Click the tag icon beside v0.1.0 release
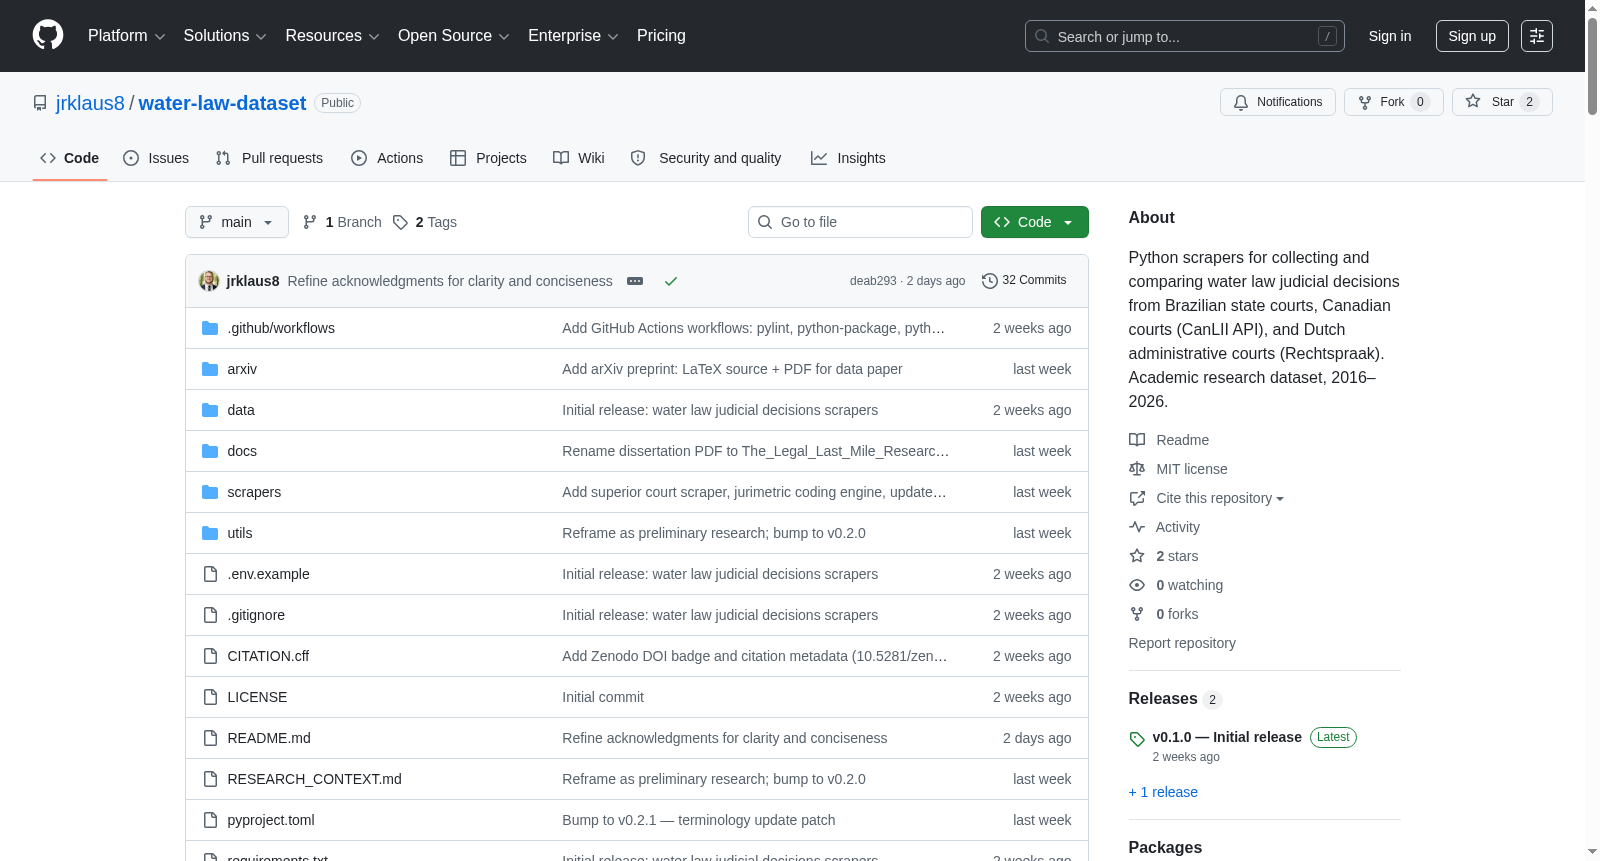The width and height of the screenshot is (1600, 861). point(1137,739)
